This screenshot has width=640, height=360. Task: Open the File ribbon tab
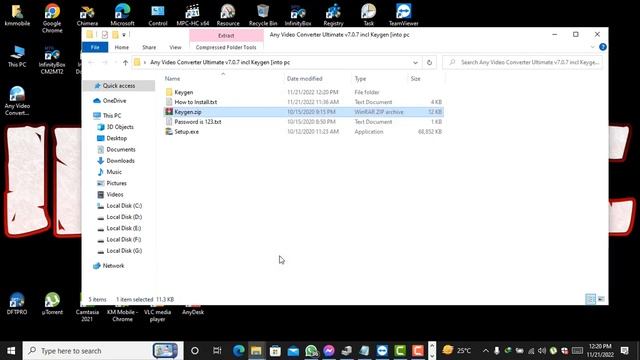pos(95,47)
